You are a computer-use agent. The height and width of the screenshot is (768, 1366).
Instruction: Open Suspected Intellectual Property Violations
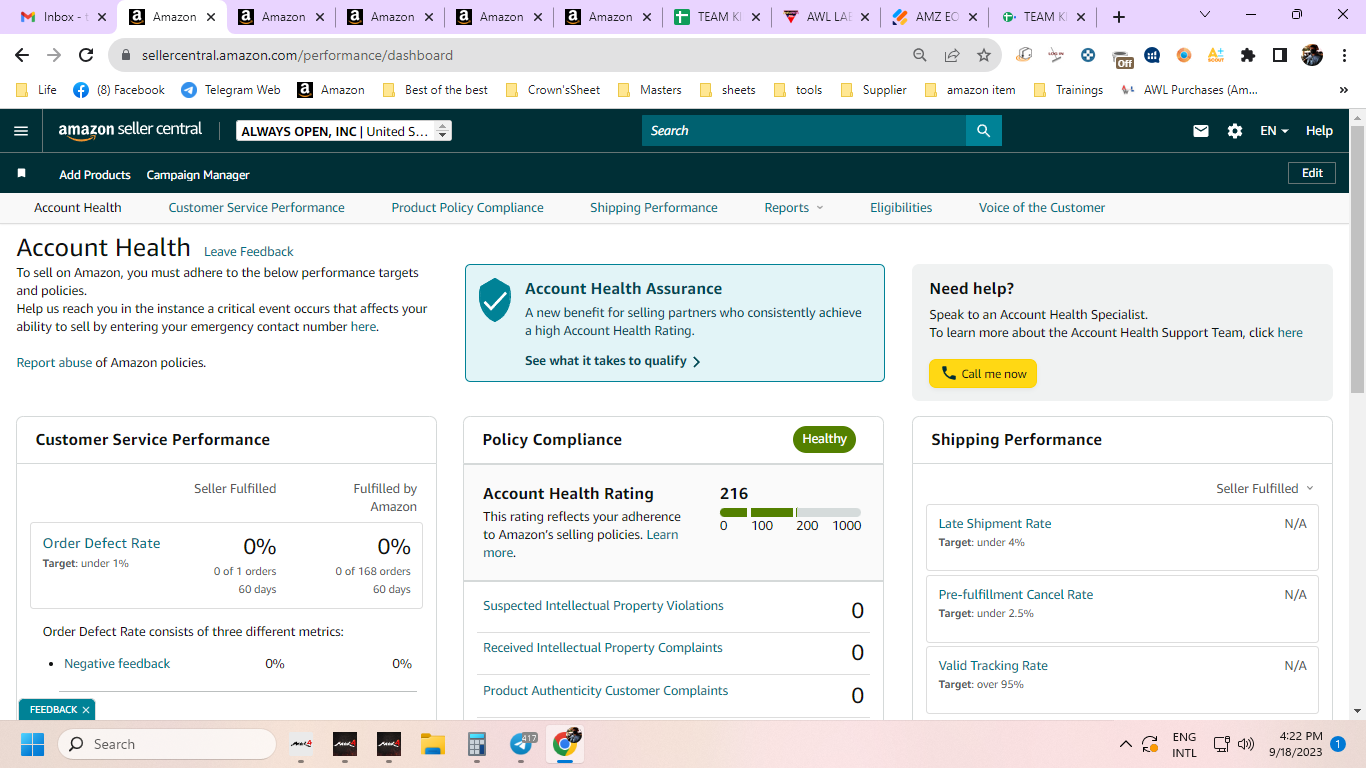point(603,606)
